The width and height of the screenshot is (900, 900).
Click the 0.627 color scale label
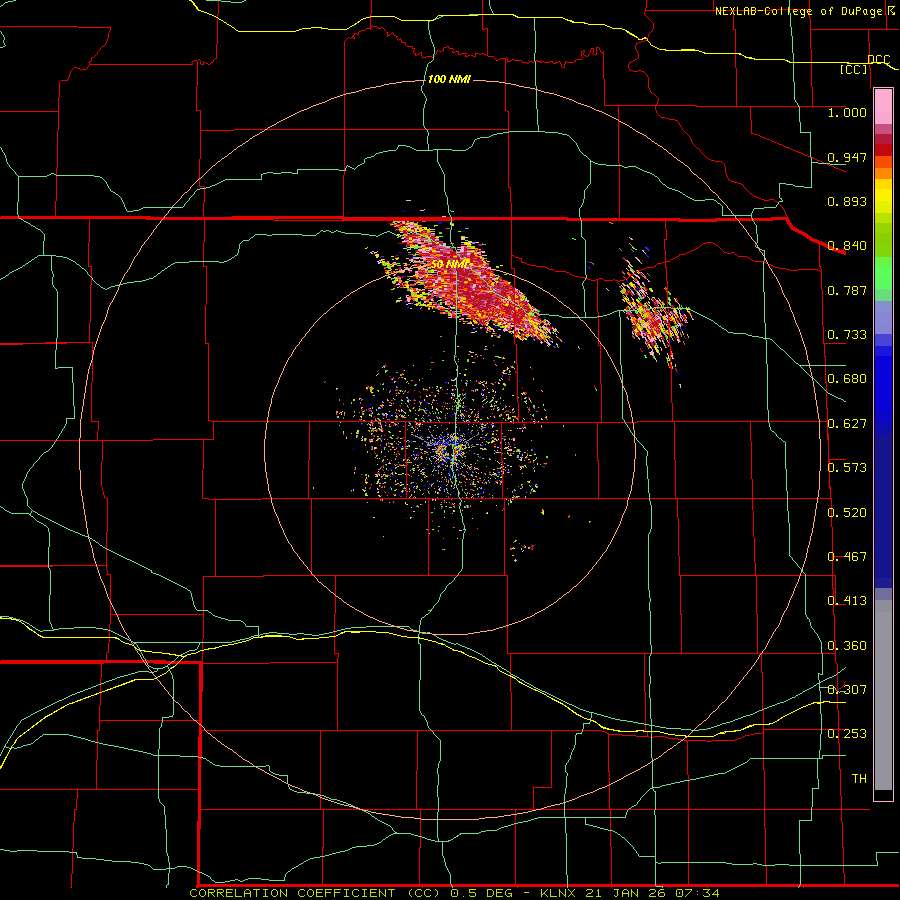[x=847, y=424]
